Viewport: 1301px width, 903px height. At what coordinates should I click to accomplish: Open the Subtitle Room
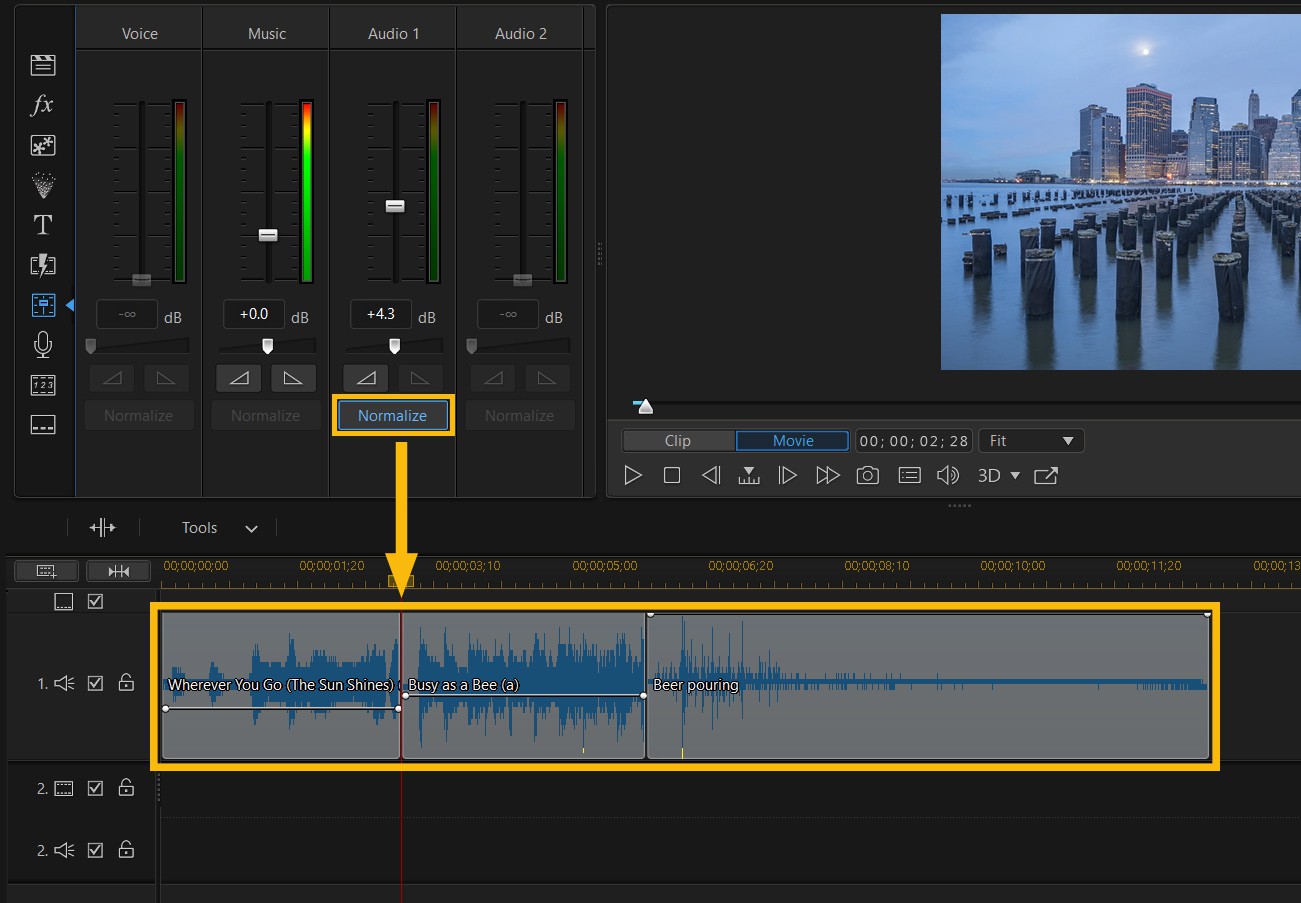pyautogui.click(x=42, y=424)
